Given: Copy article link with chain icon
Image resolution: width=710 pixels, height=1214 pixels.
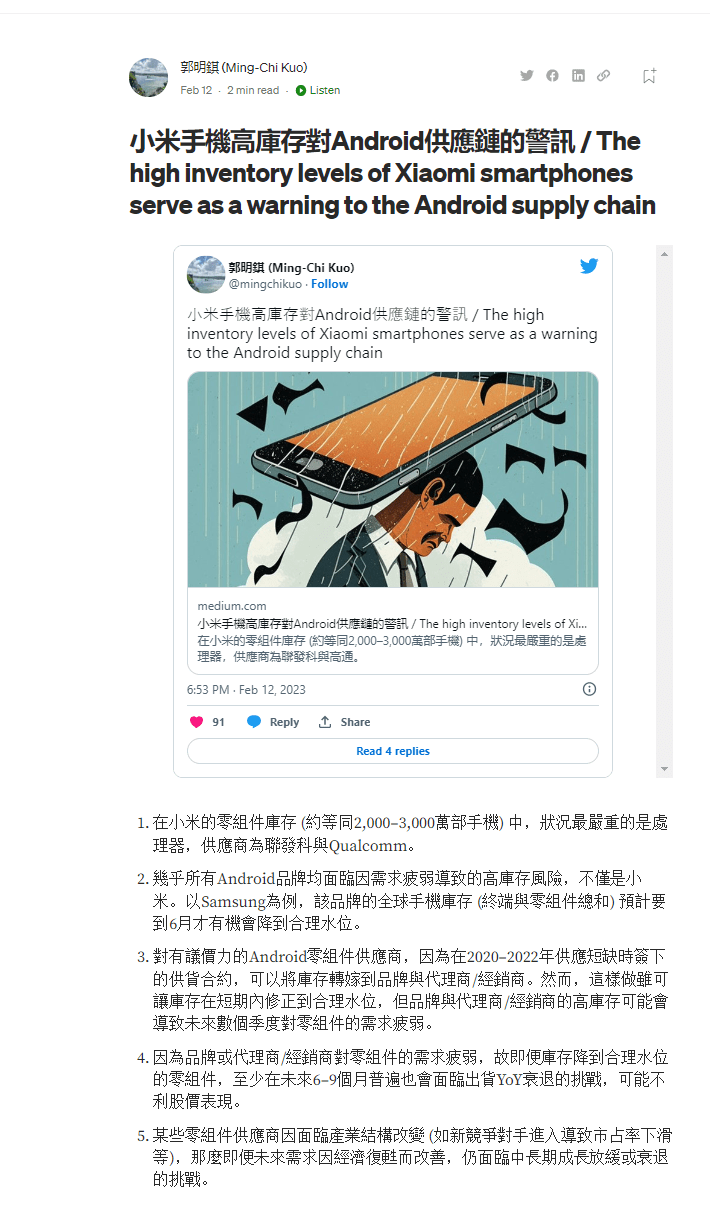Looking at the screenshot, I should 604,75.
